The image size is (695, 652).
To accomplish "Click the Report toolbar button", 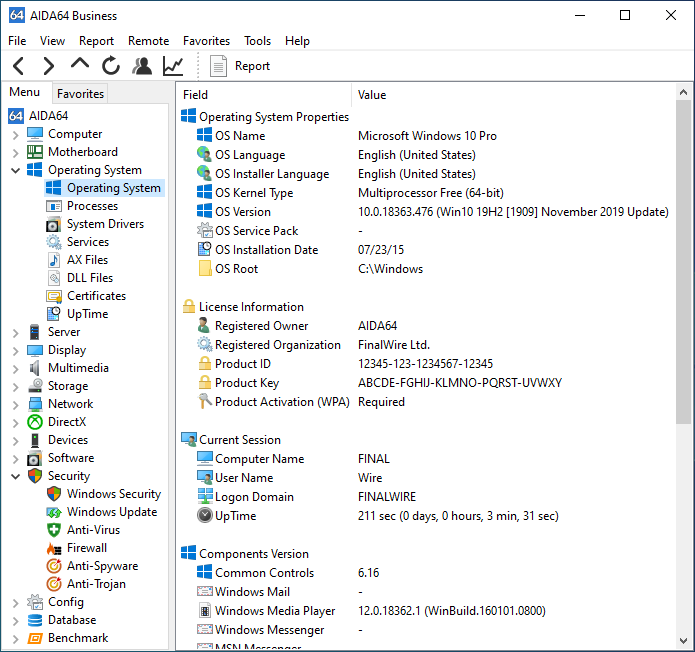I will [241, 66].
